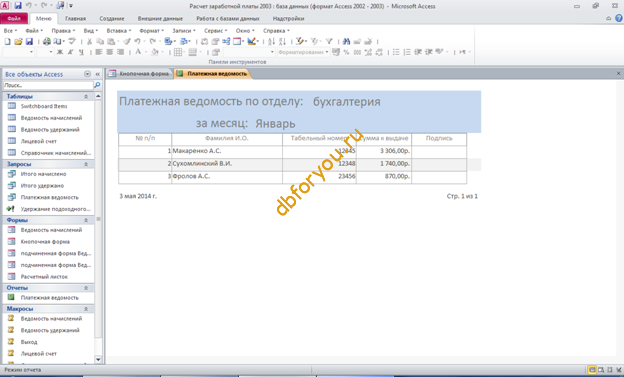Switch to Design View in status bar

coord(619,370)
